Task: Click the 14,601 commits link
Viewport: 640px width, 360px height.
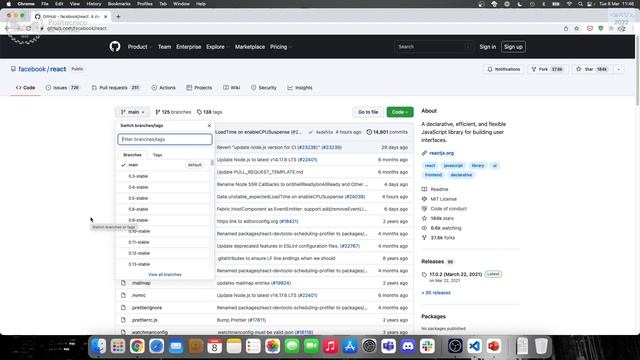Action: point(387,132)
